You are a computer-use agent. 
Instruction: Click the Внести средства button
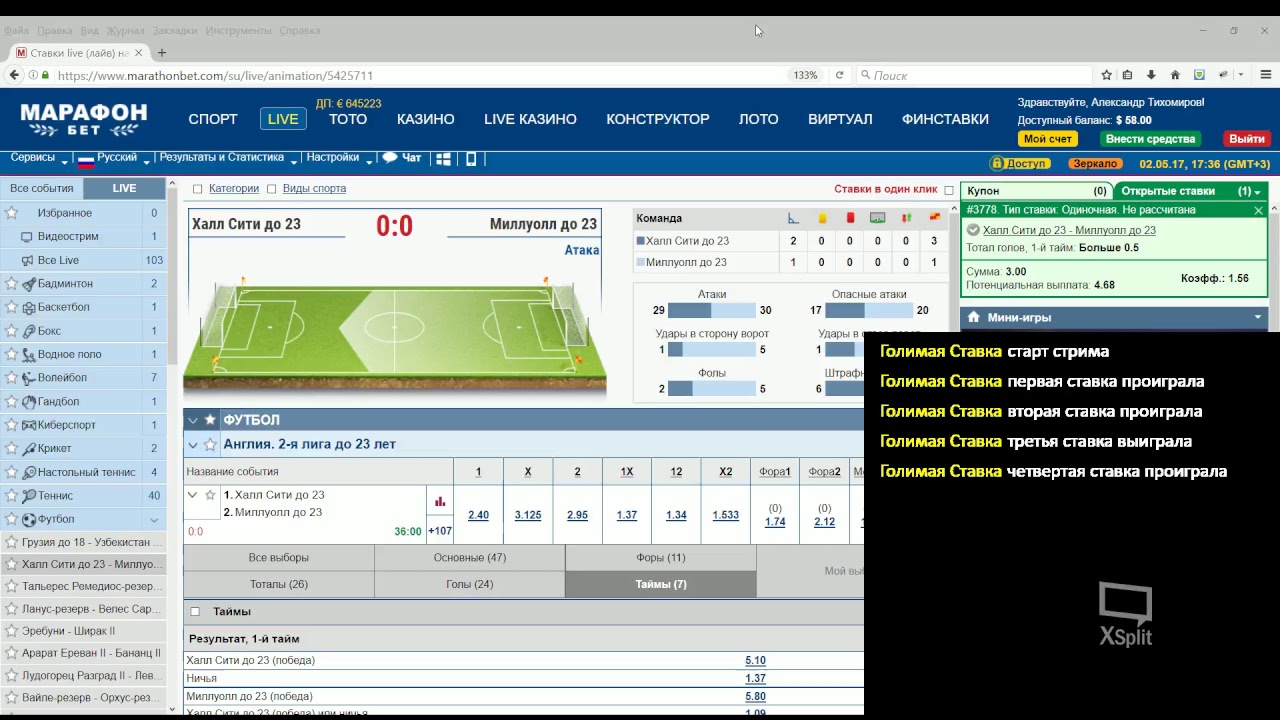tap(1150, 139)
